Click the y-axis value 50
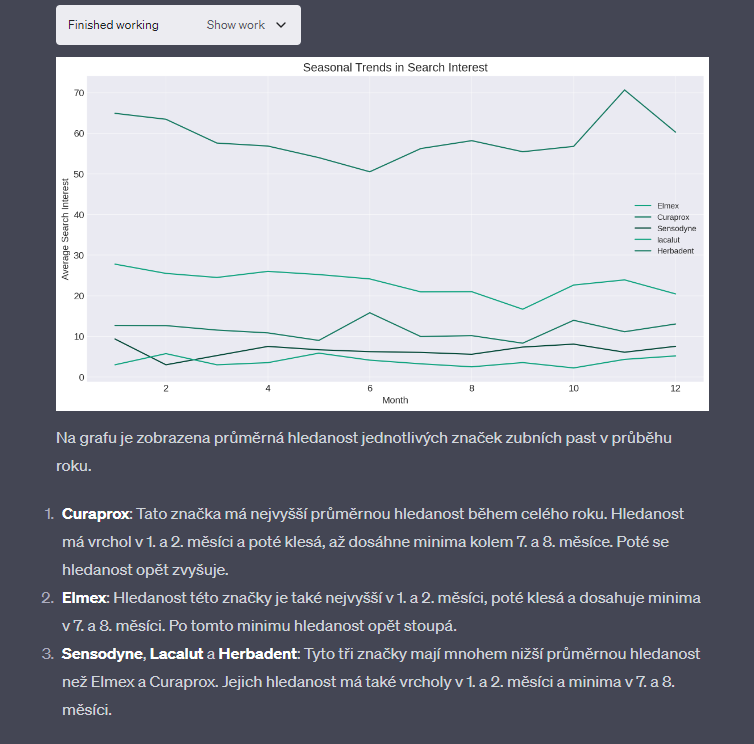Image resolution: width=754 pixels, height=744 pixels. (x=79, y=174)
